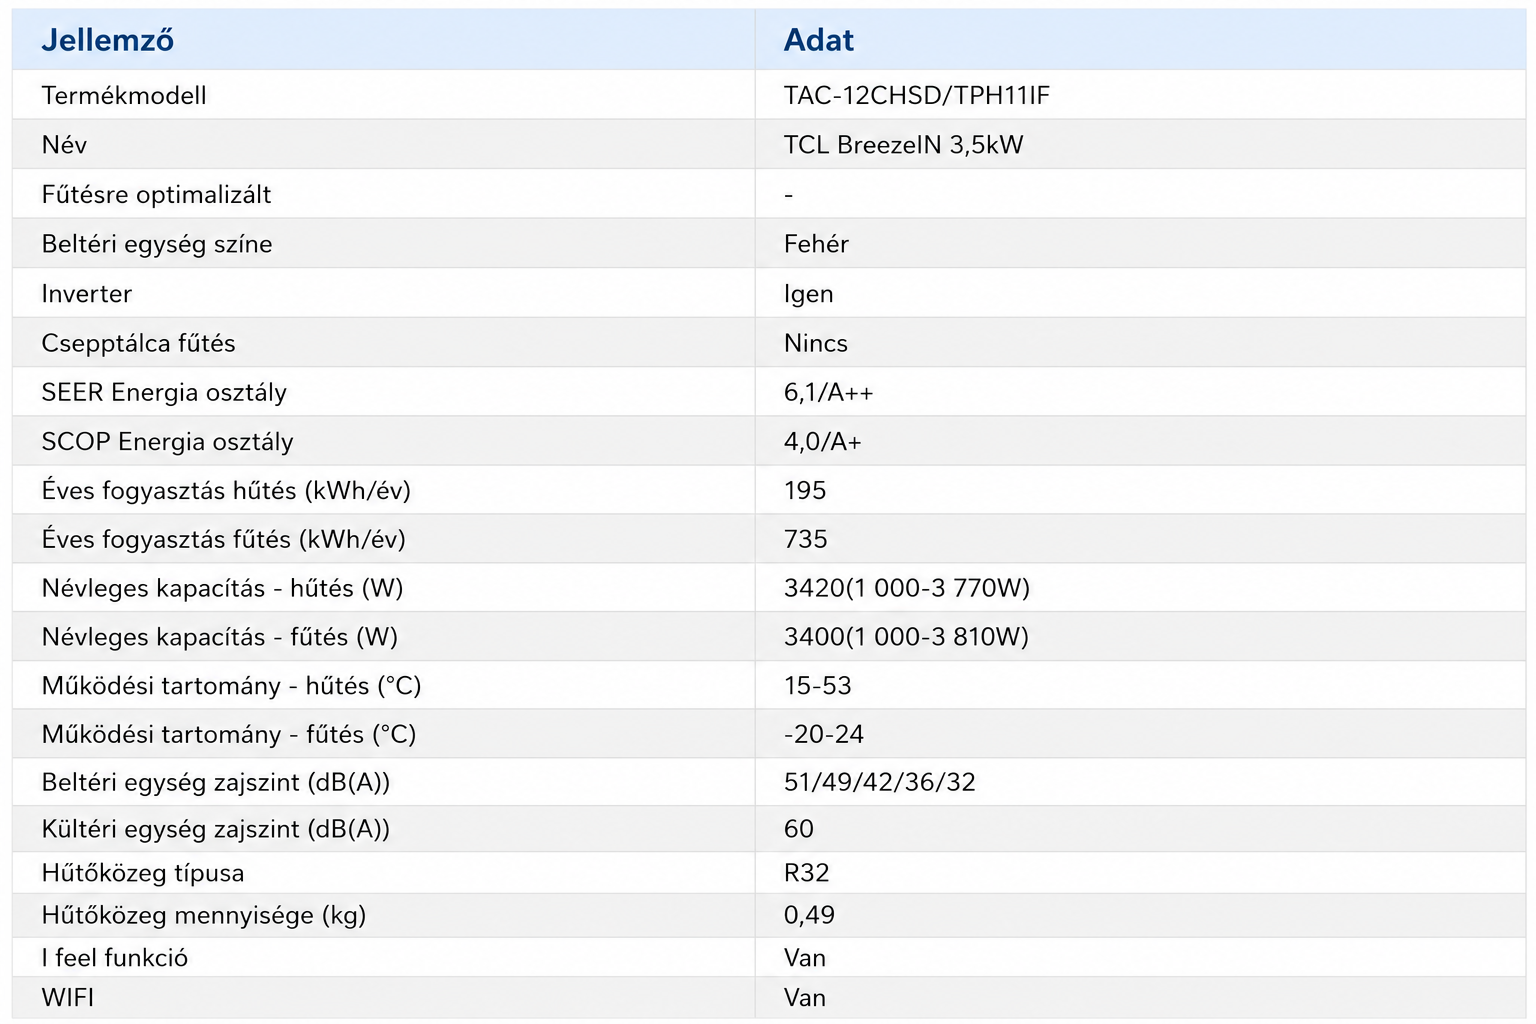
Task: Click the Inverter value 'Igen'
Action: [808, 294]
